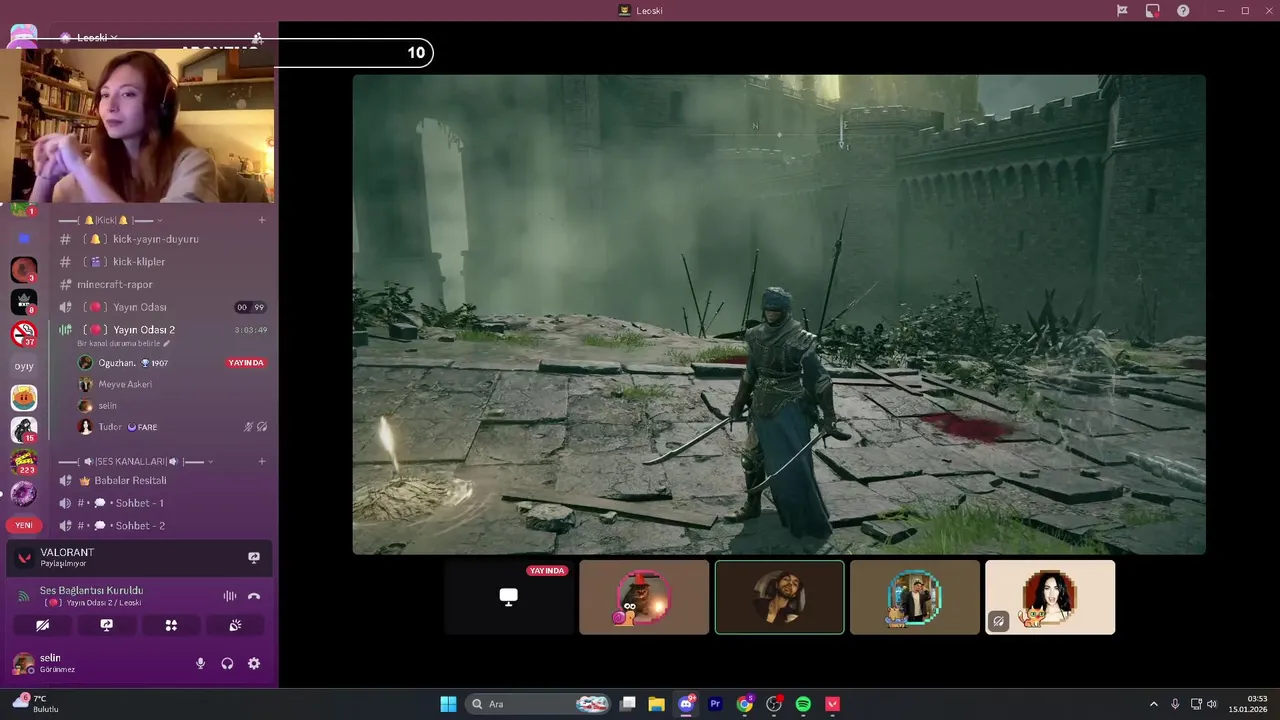
Task: Click the connection signal strength icon
Action: tap(24, 596)
